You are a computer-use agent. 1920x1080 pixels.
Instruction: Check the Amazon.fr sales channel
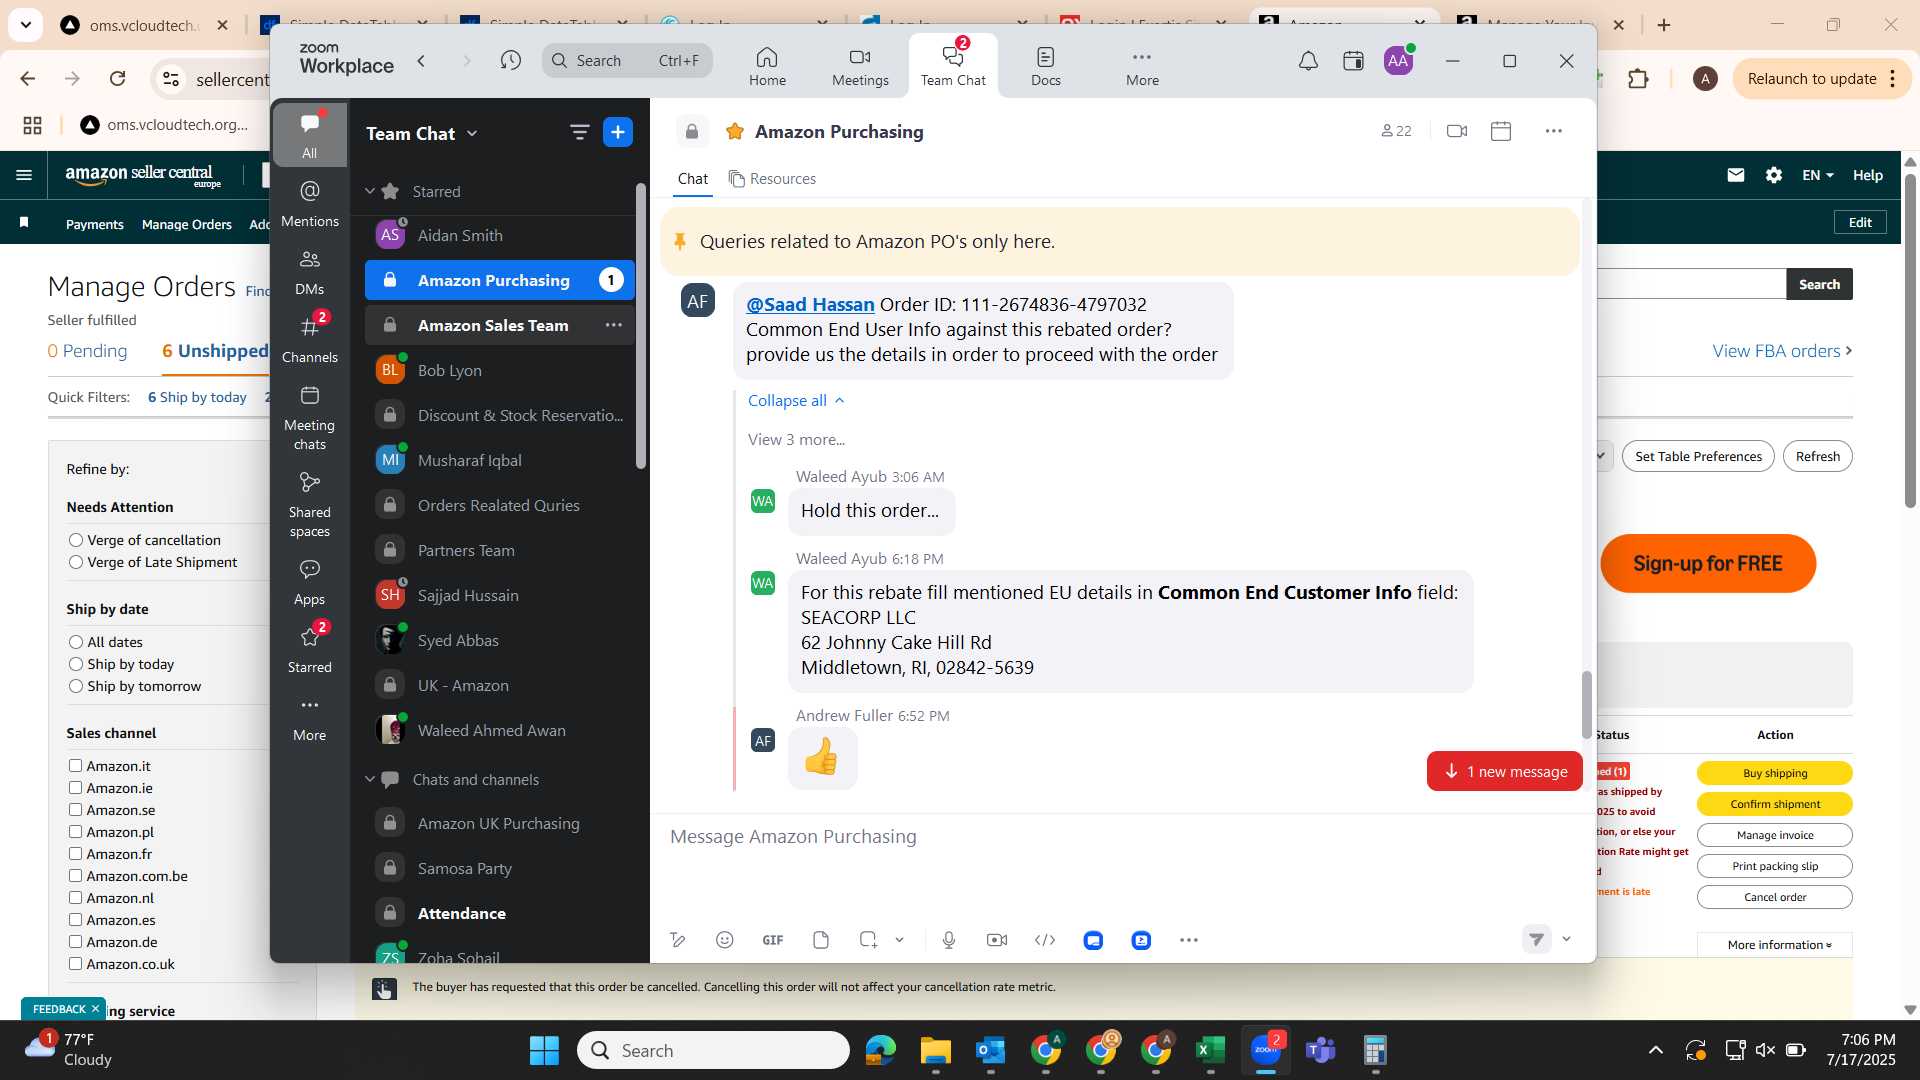click(x=75, y=854)
